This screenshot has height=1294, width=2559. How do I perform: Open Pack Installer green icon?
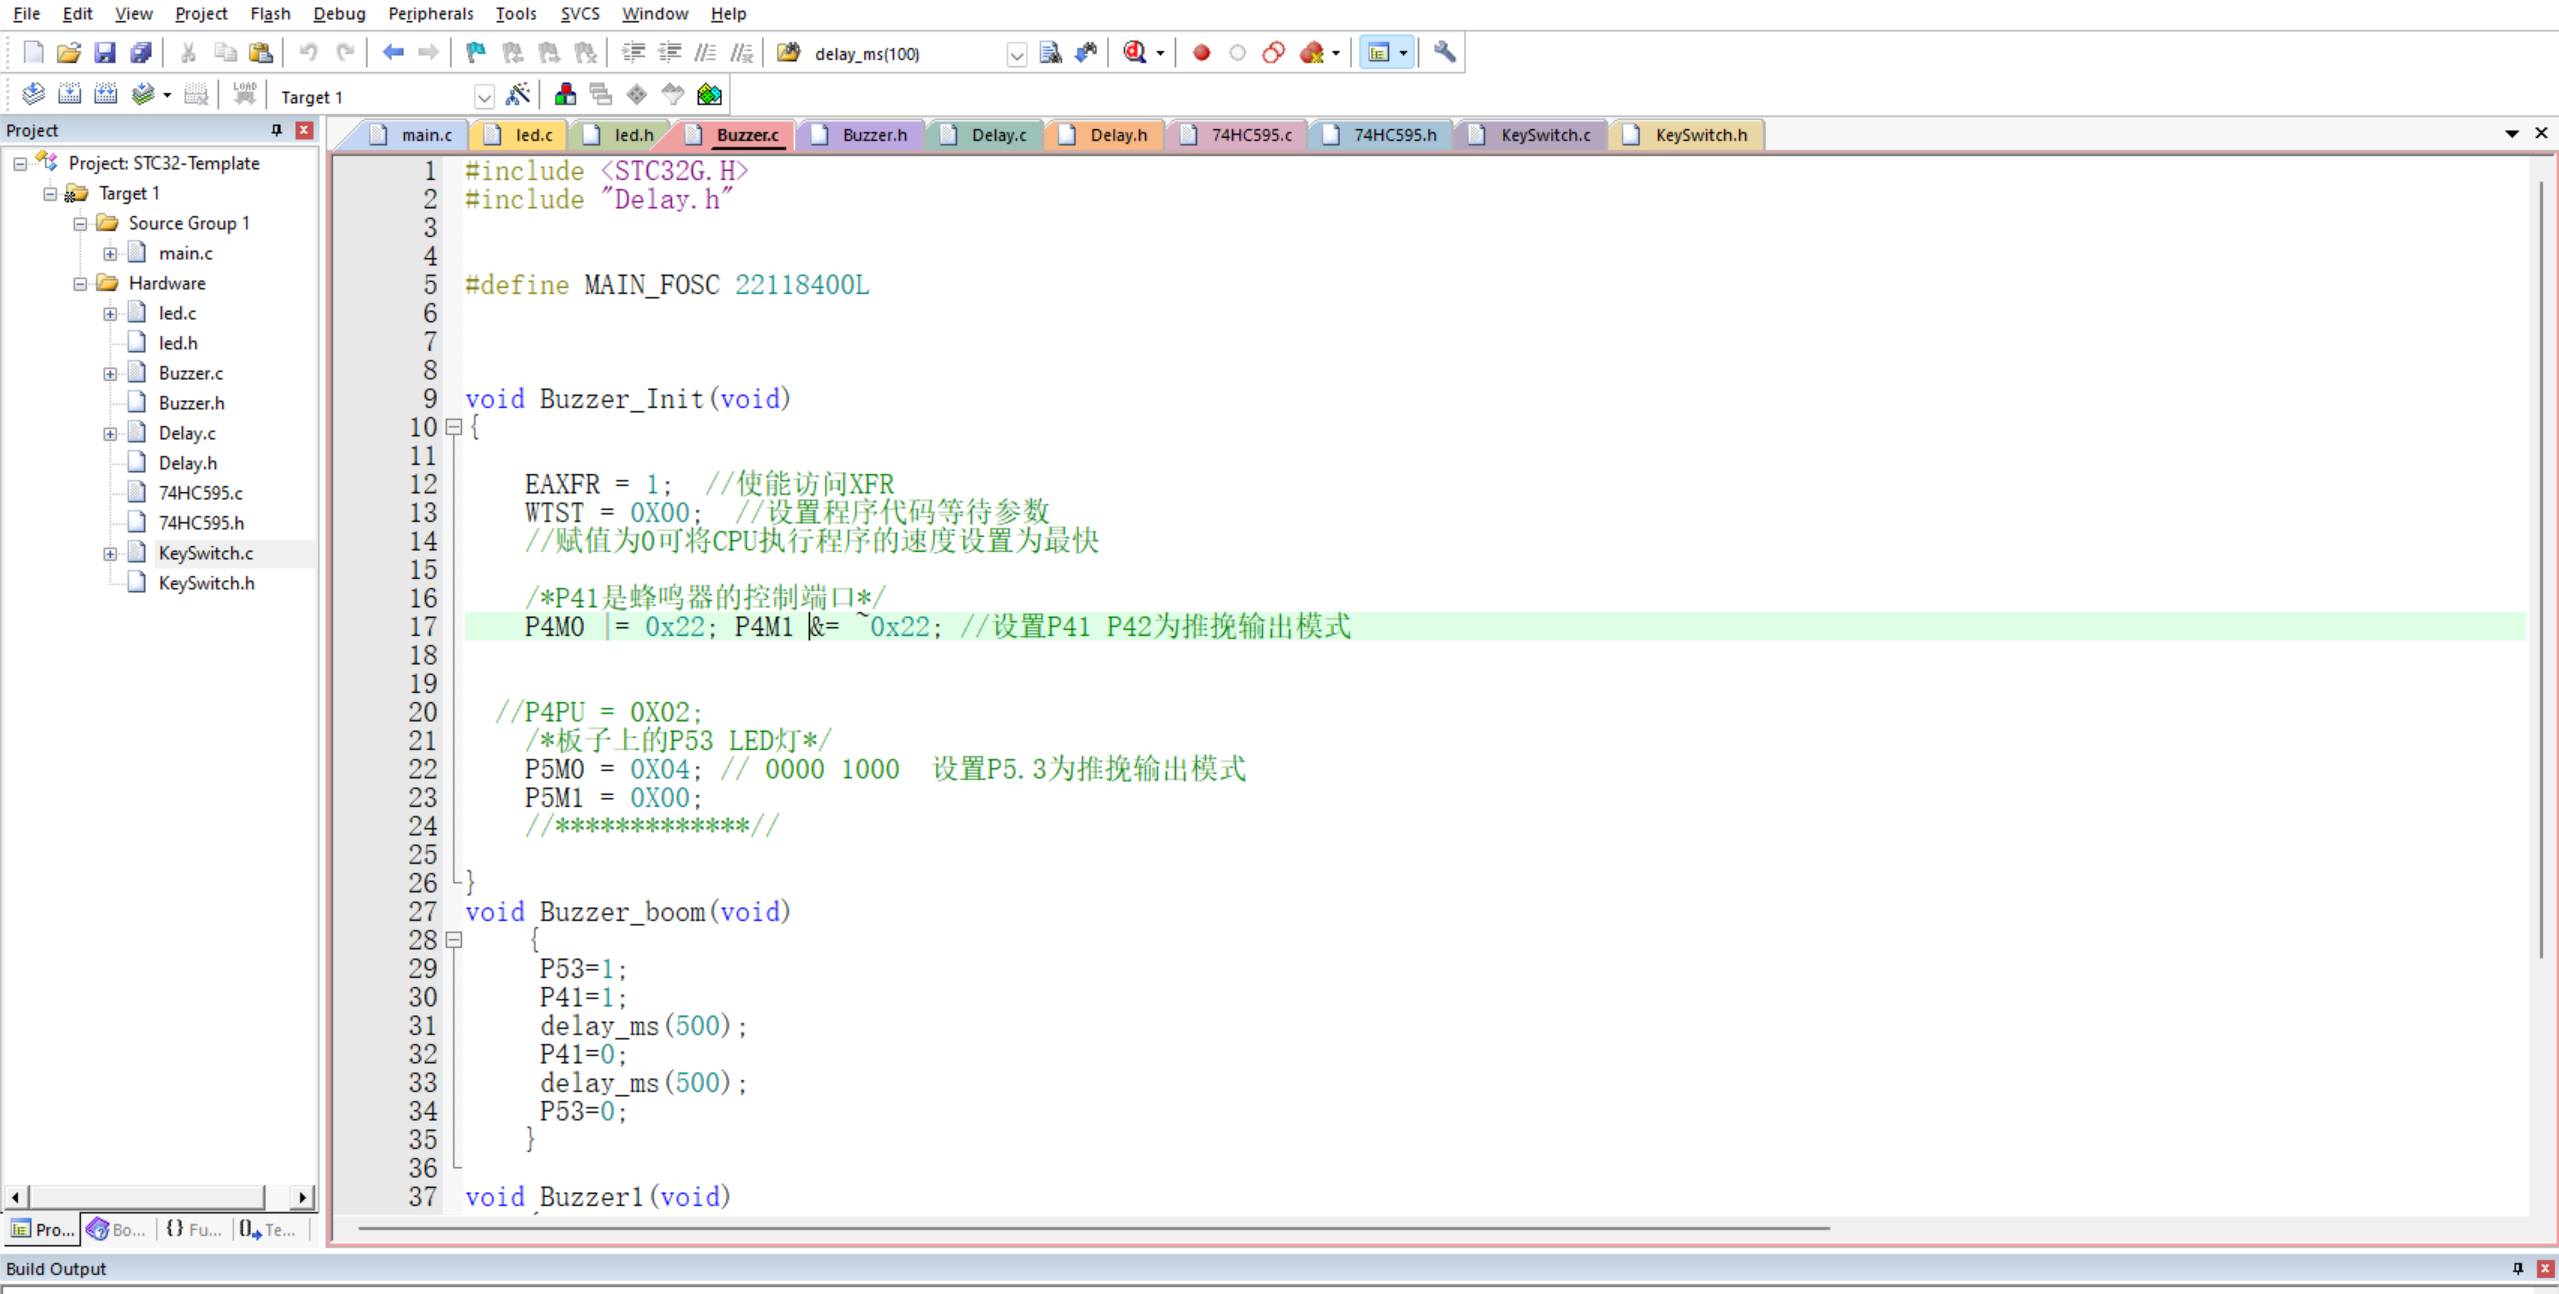pyautogui.click(x=709, y=95)
